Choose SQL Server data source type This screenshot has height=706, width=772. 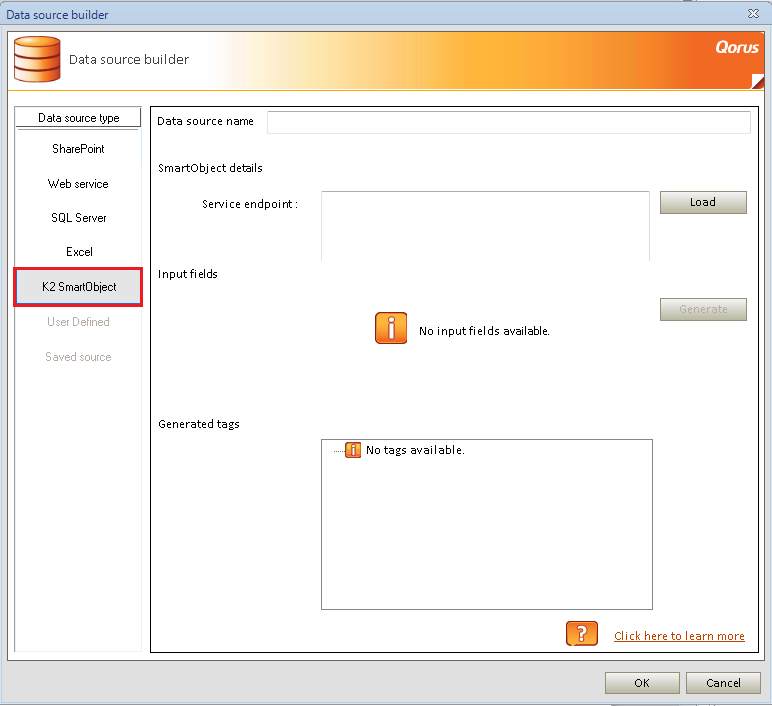tap(78, 218)
